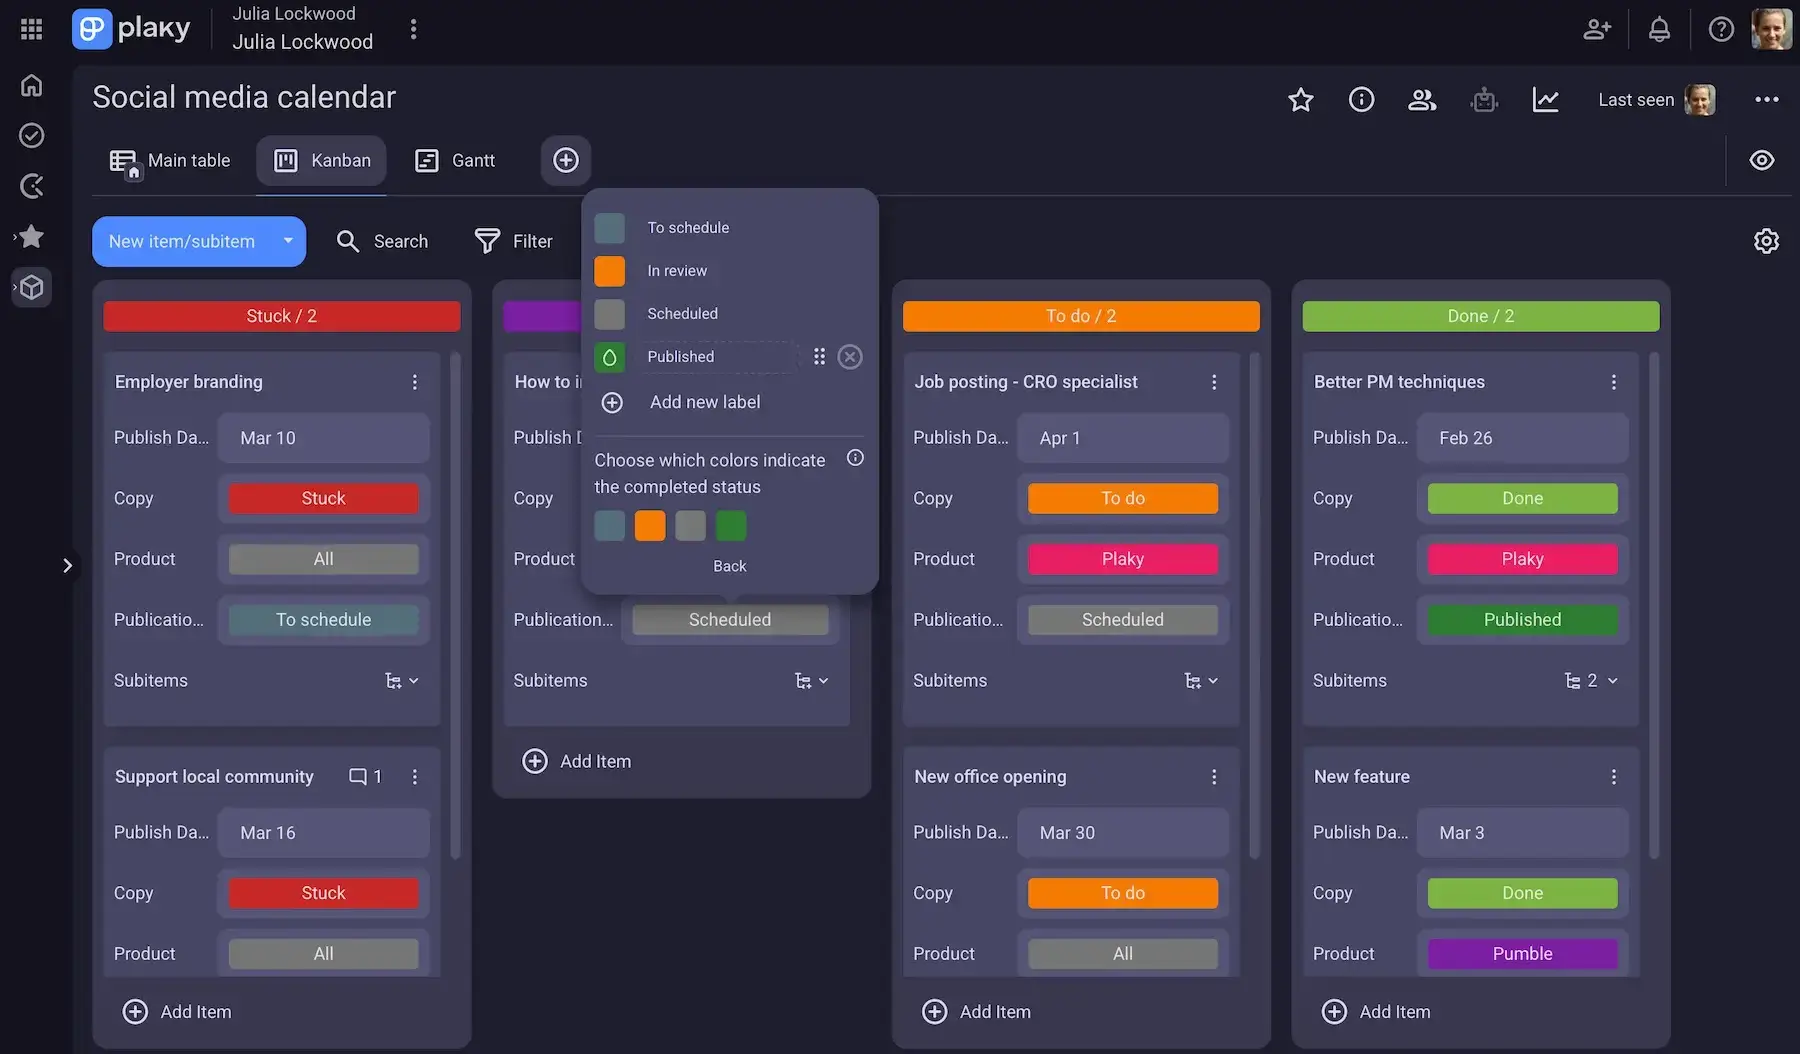Viewport: 1800px width, 1054px height.
Task: Open the apps grid icon top left
Action: click(x=31, y=28)
